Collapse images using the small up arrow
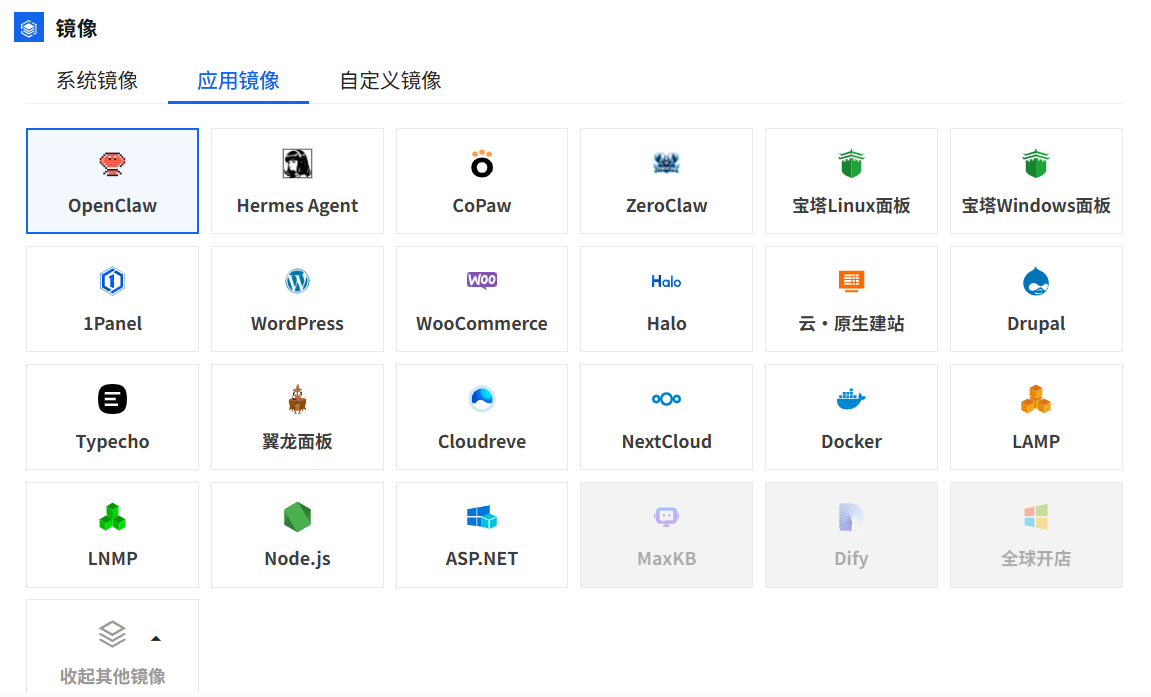The width and height of the screenshot is (1151, 697). 156,638
